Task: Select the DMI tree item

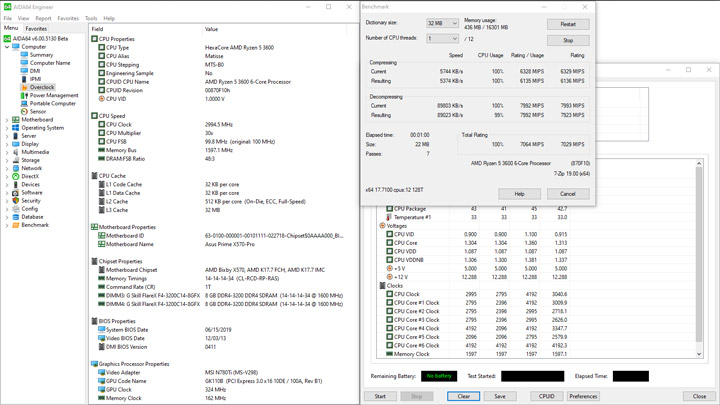Action: point(35,71)
